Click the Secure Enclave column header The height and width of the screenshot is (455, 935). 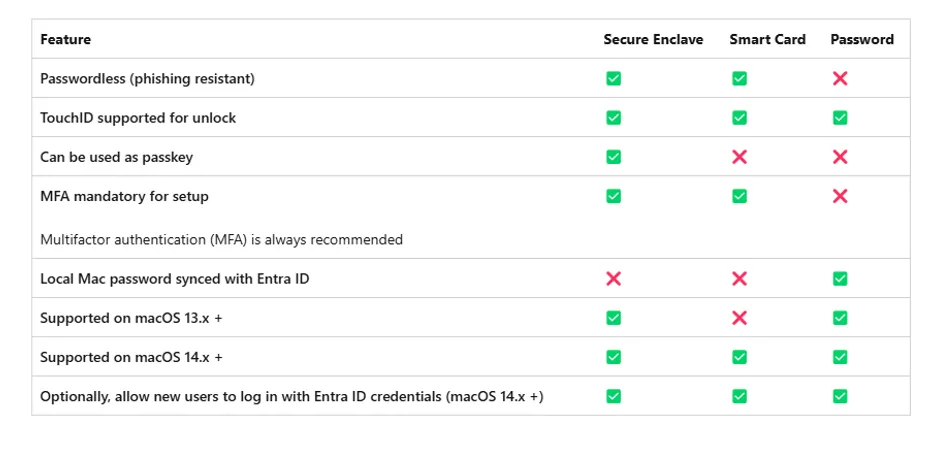pyautogui.click(x=653, y=40)
